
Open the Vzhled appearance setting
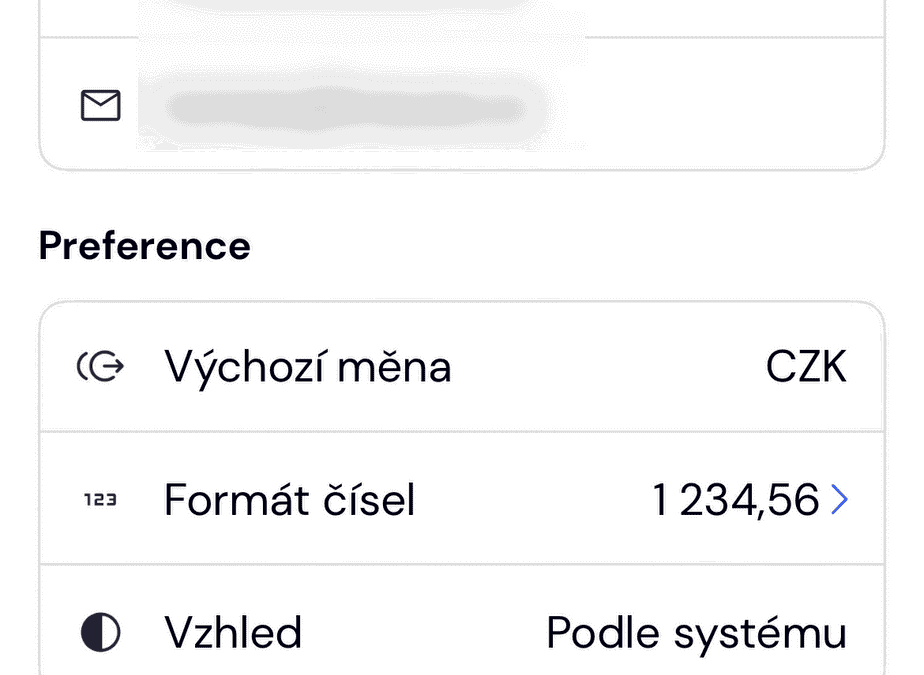232,632
